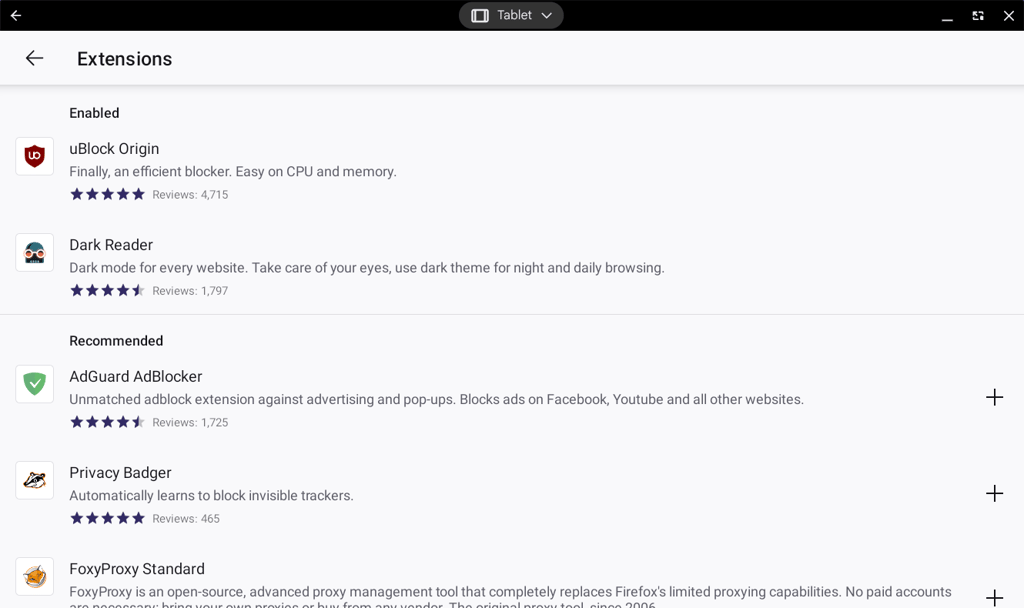The width and height of the screenshot is (1024, 608).
Task: Toggle fullscreen window mode
Action: click(978, 16)
